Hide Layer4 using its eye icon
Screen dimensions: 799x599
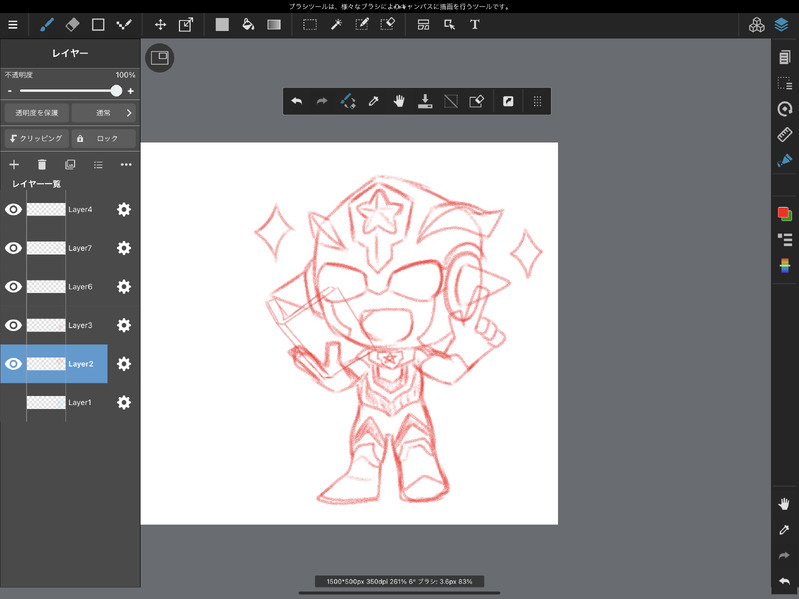point(13,209)
